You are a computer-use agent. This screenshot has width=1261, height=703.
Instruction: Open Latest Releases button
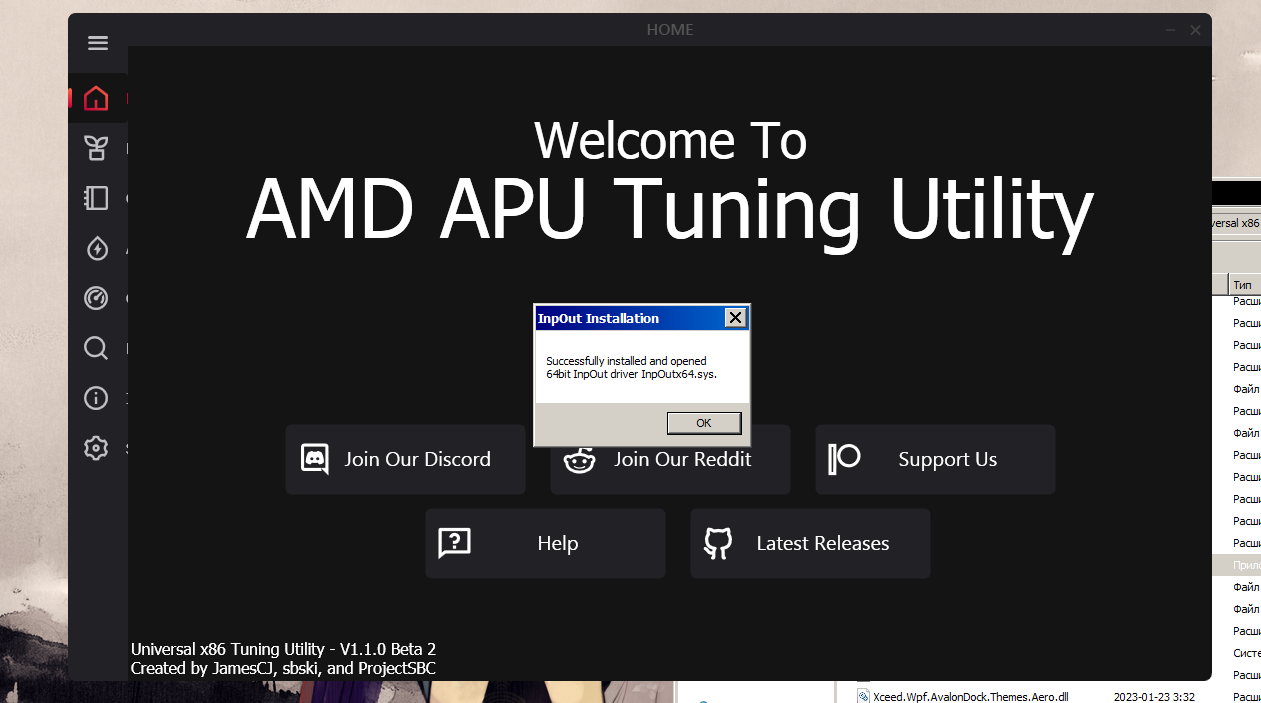[810, 543]
